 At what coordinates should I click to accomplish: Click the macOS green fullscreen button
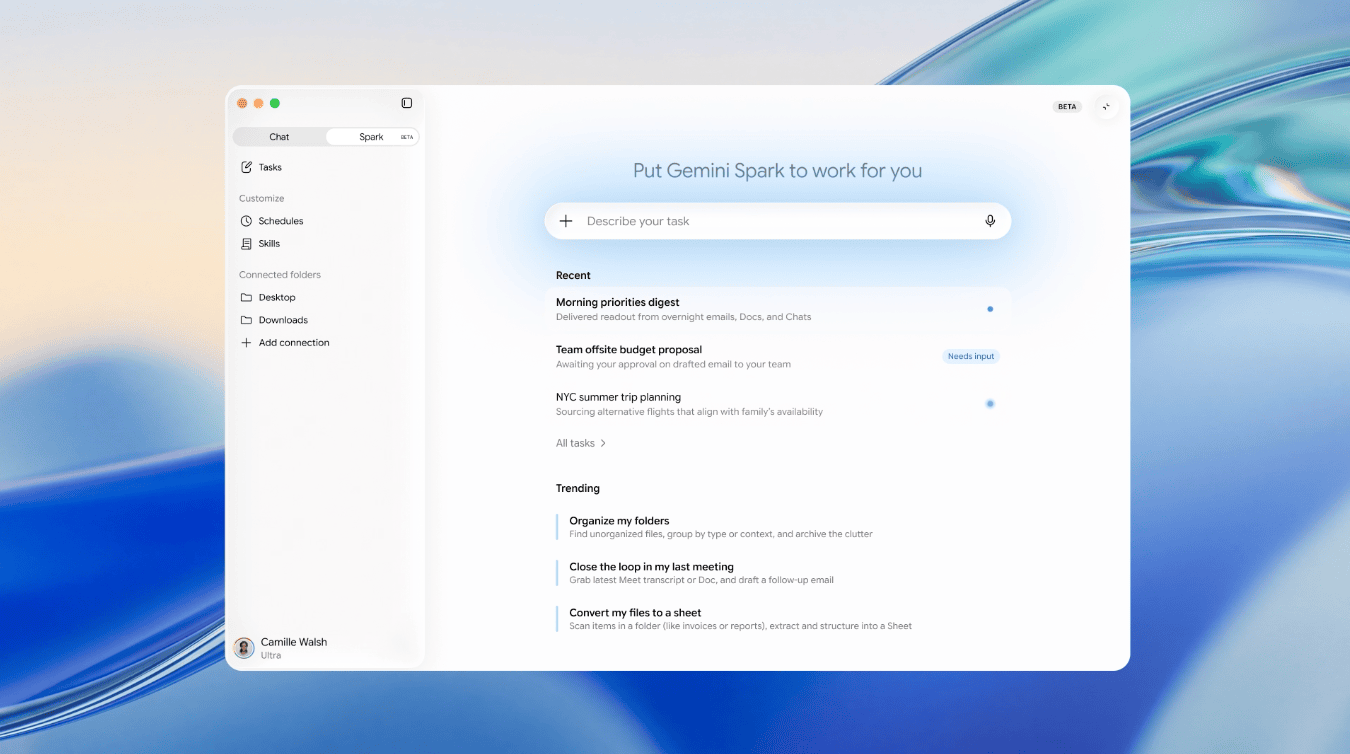pyautogui.click(x=275, y=103)
